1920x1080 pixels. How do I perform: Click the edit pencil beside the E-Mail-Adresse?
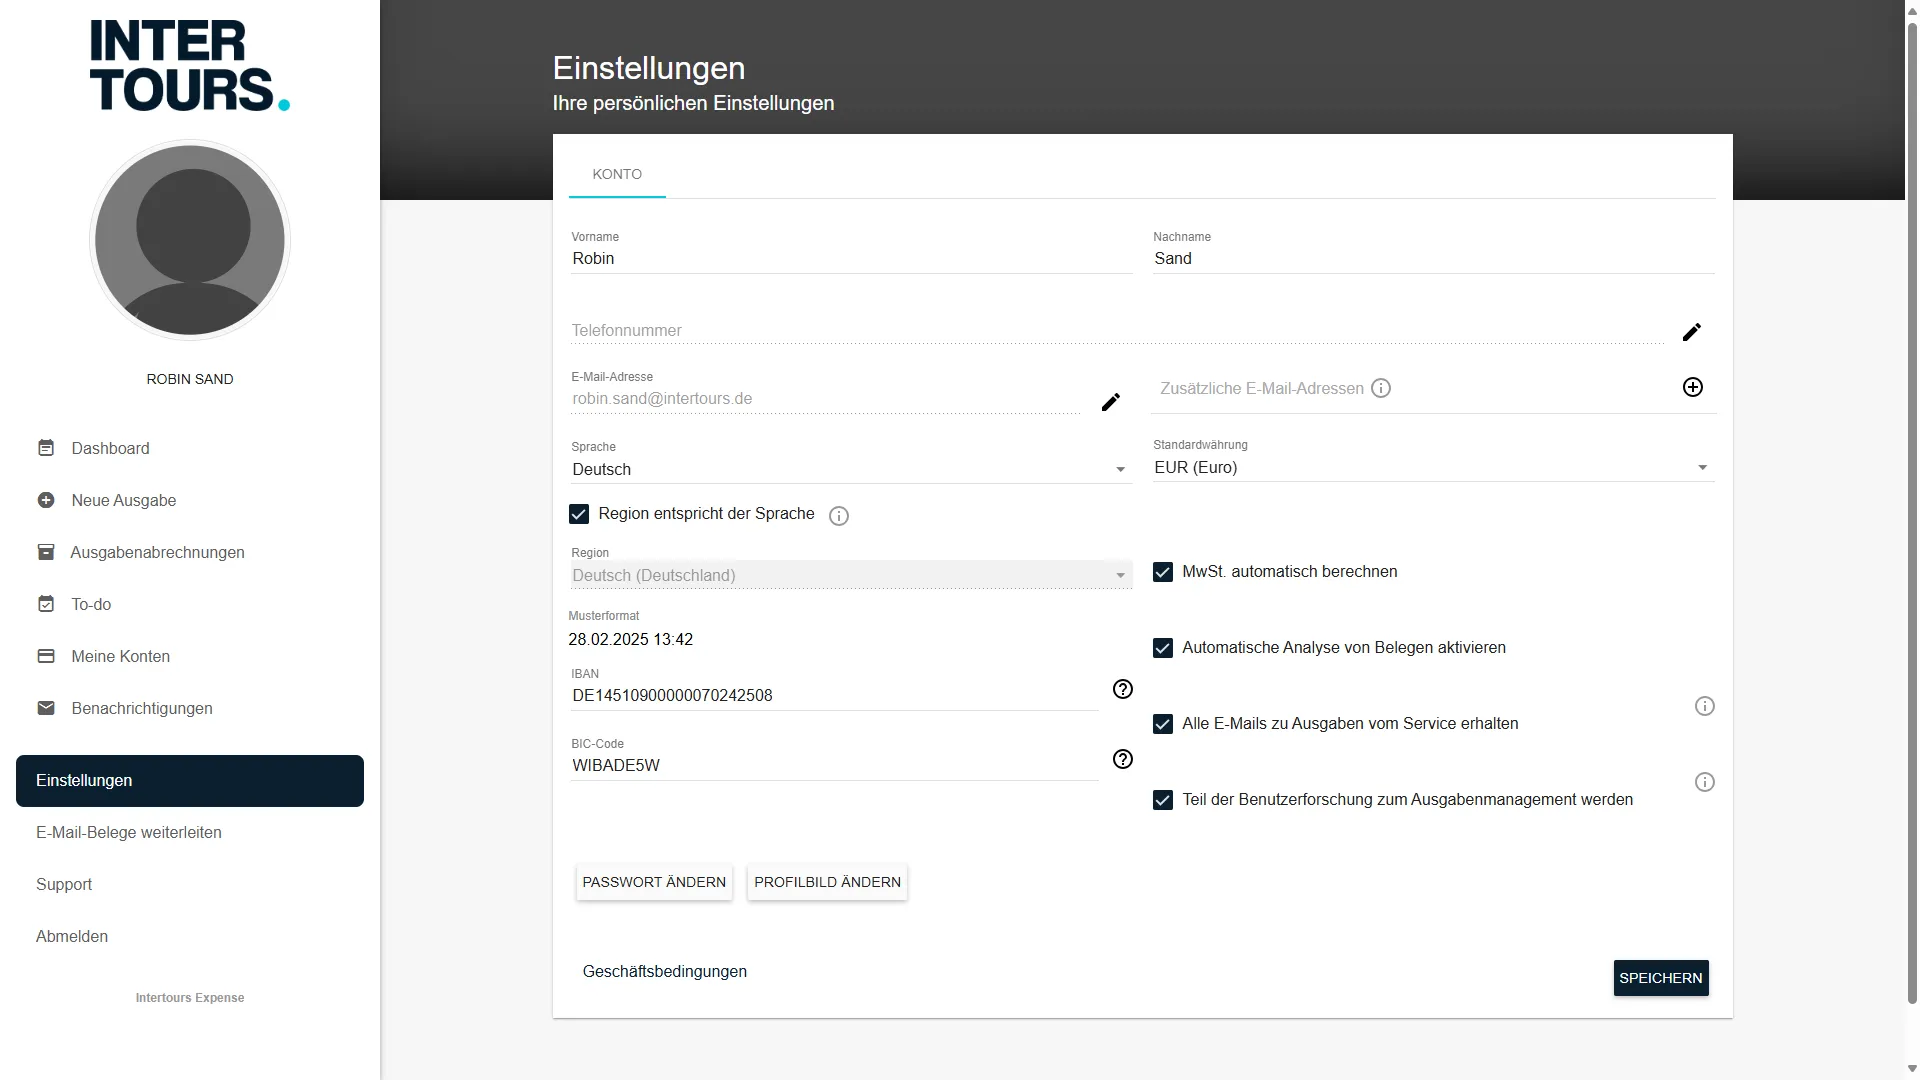(x=1110, y=402)
